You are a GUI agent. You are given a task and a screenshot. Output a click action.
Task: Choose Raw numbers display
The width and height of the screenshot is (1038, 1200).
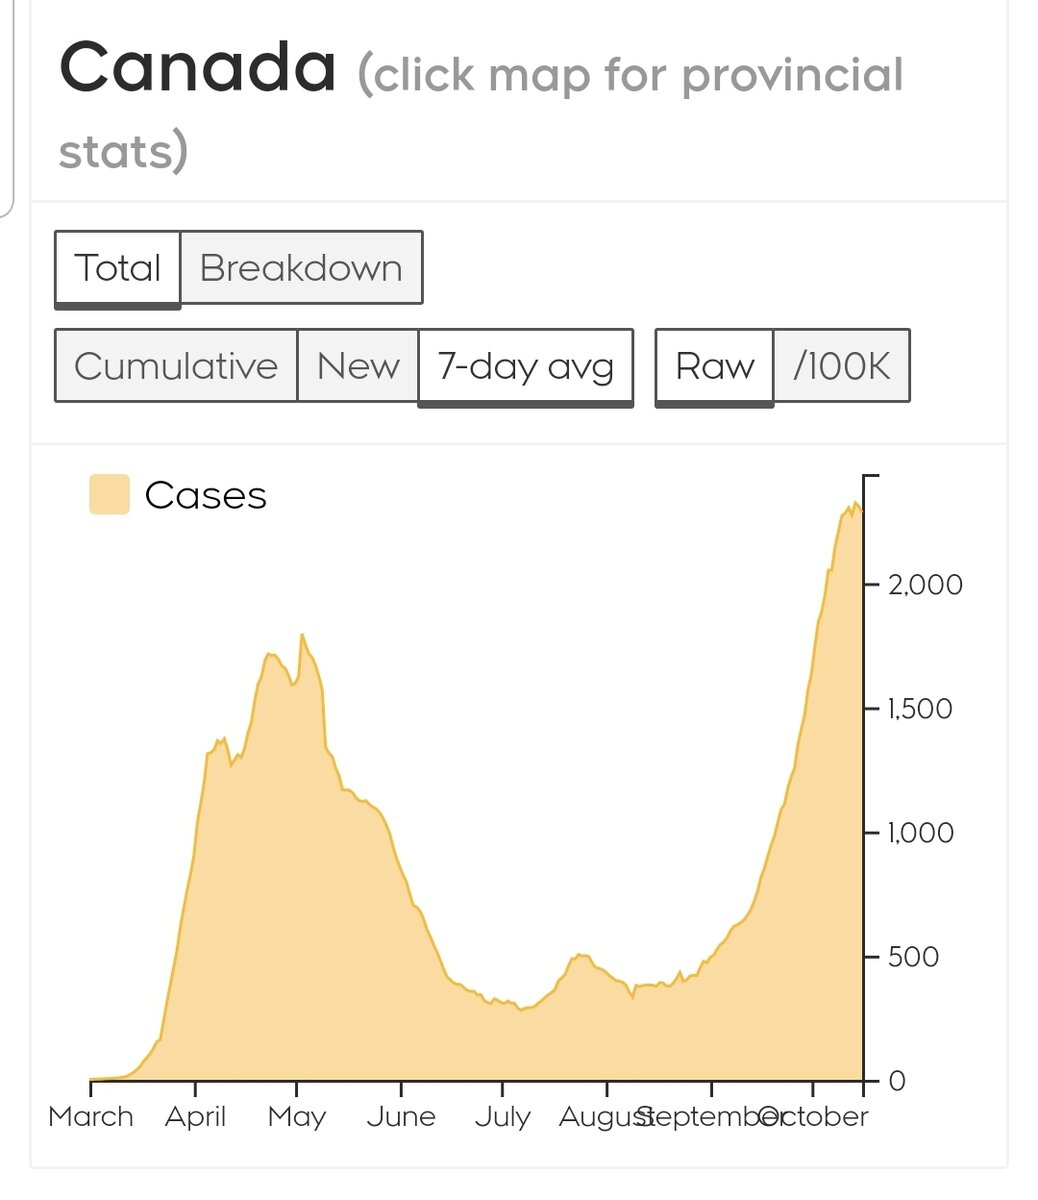coord(714,366)
